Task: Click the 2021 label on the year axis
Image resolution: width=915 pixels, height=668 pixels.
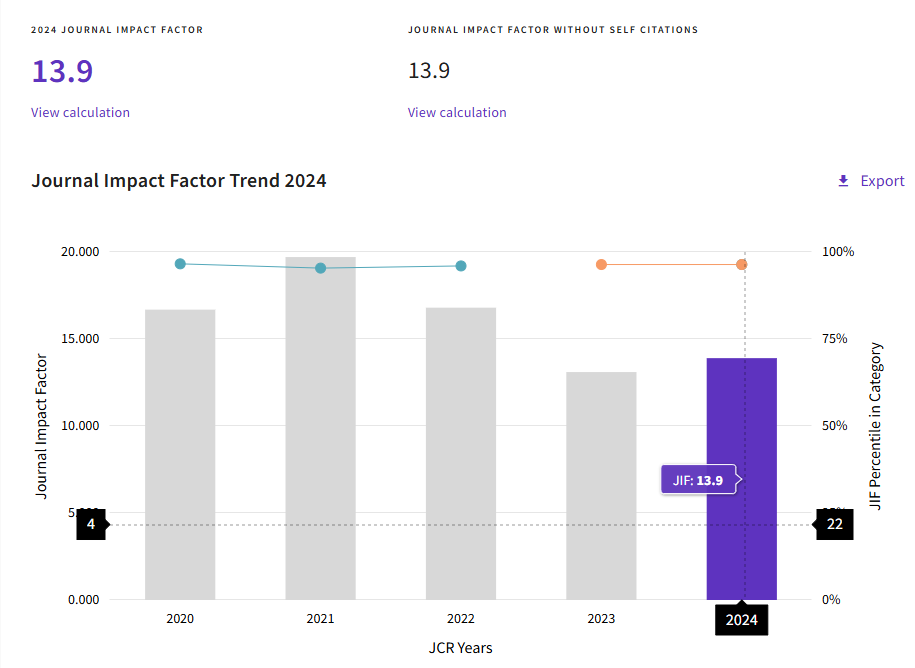Action: [x=320, y=619]
